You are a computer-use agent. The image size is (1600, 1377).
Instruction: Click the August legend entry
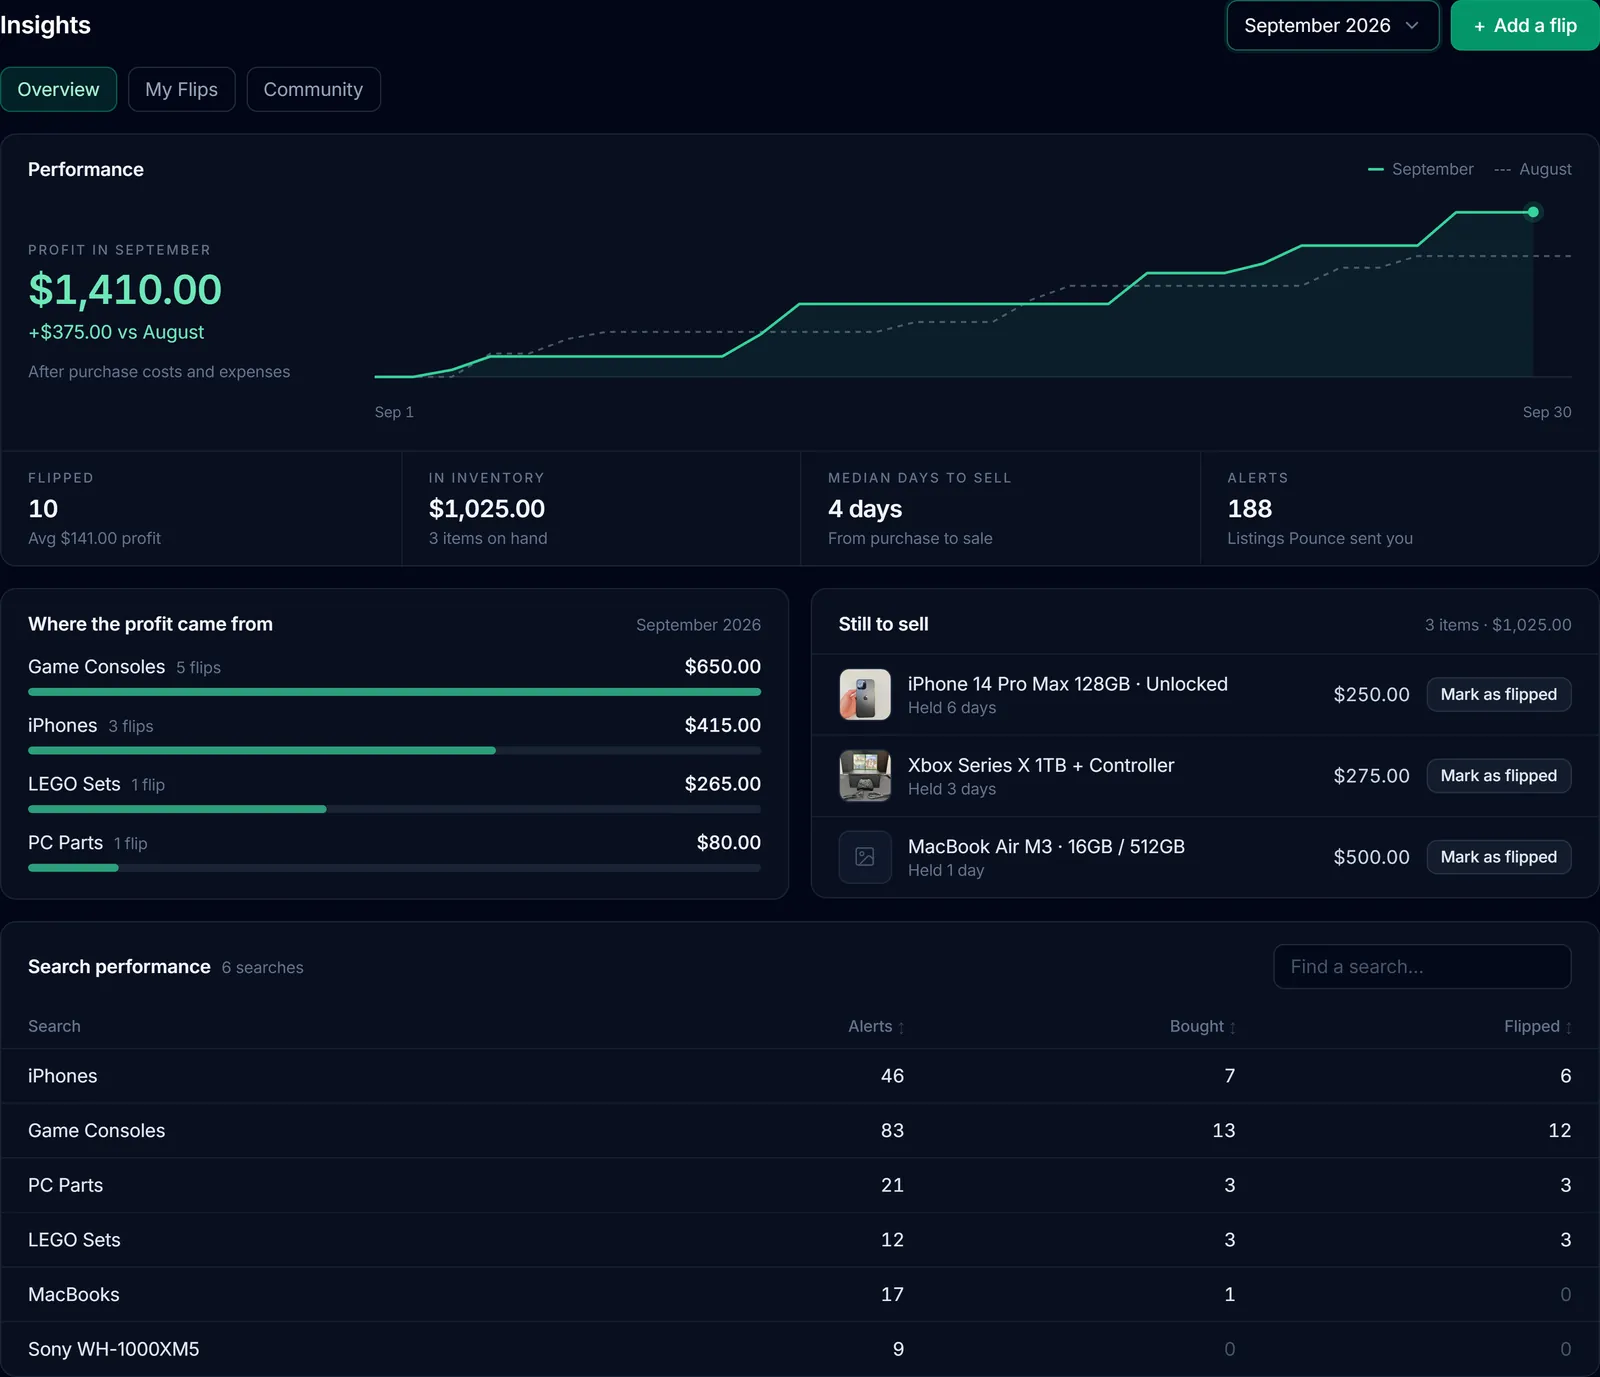1532,169
